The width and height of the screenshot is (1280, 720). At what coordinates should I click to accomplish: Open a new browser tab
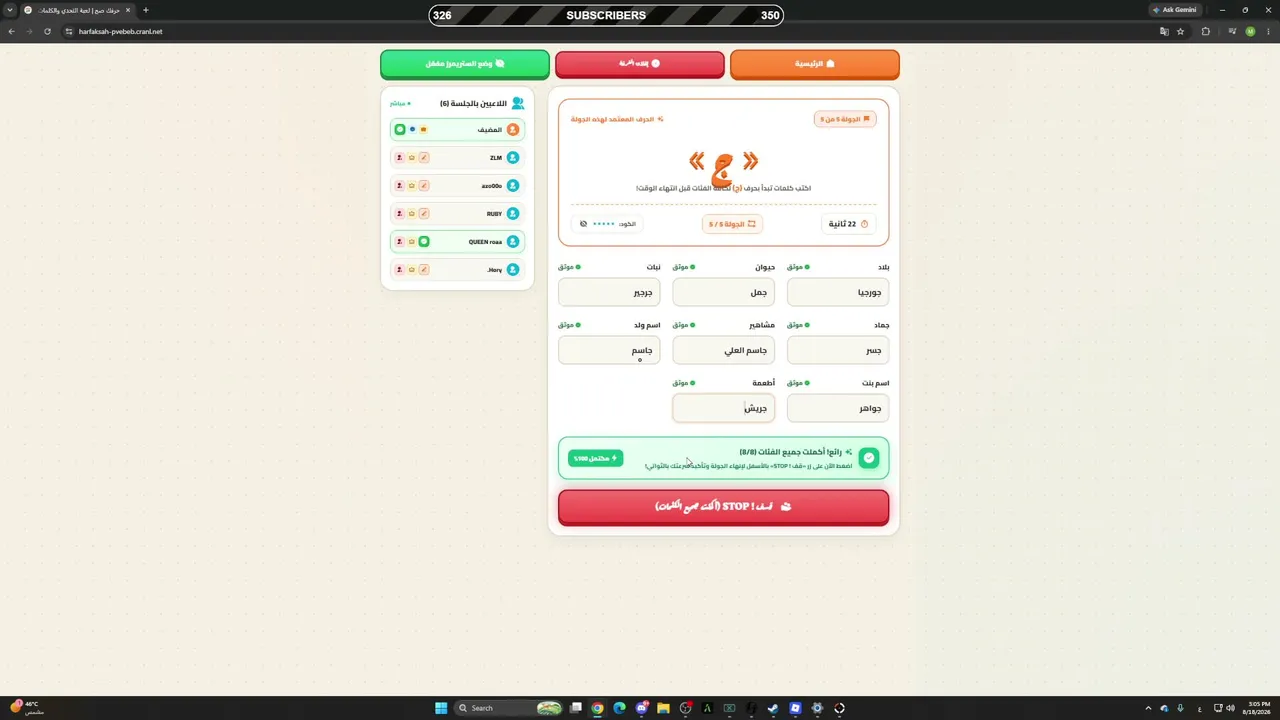coord(146,10)
